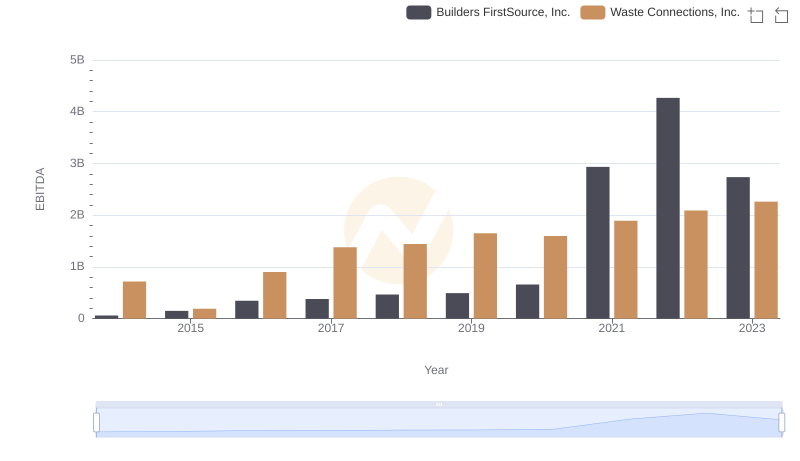Select the 2022 Builders FirstSource bar
The height and width of the screenshot is (461, 800).
click(x=668, y=208)
